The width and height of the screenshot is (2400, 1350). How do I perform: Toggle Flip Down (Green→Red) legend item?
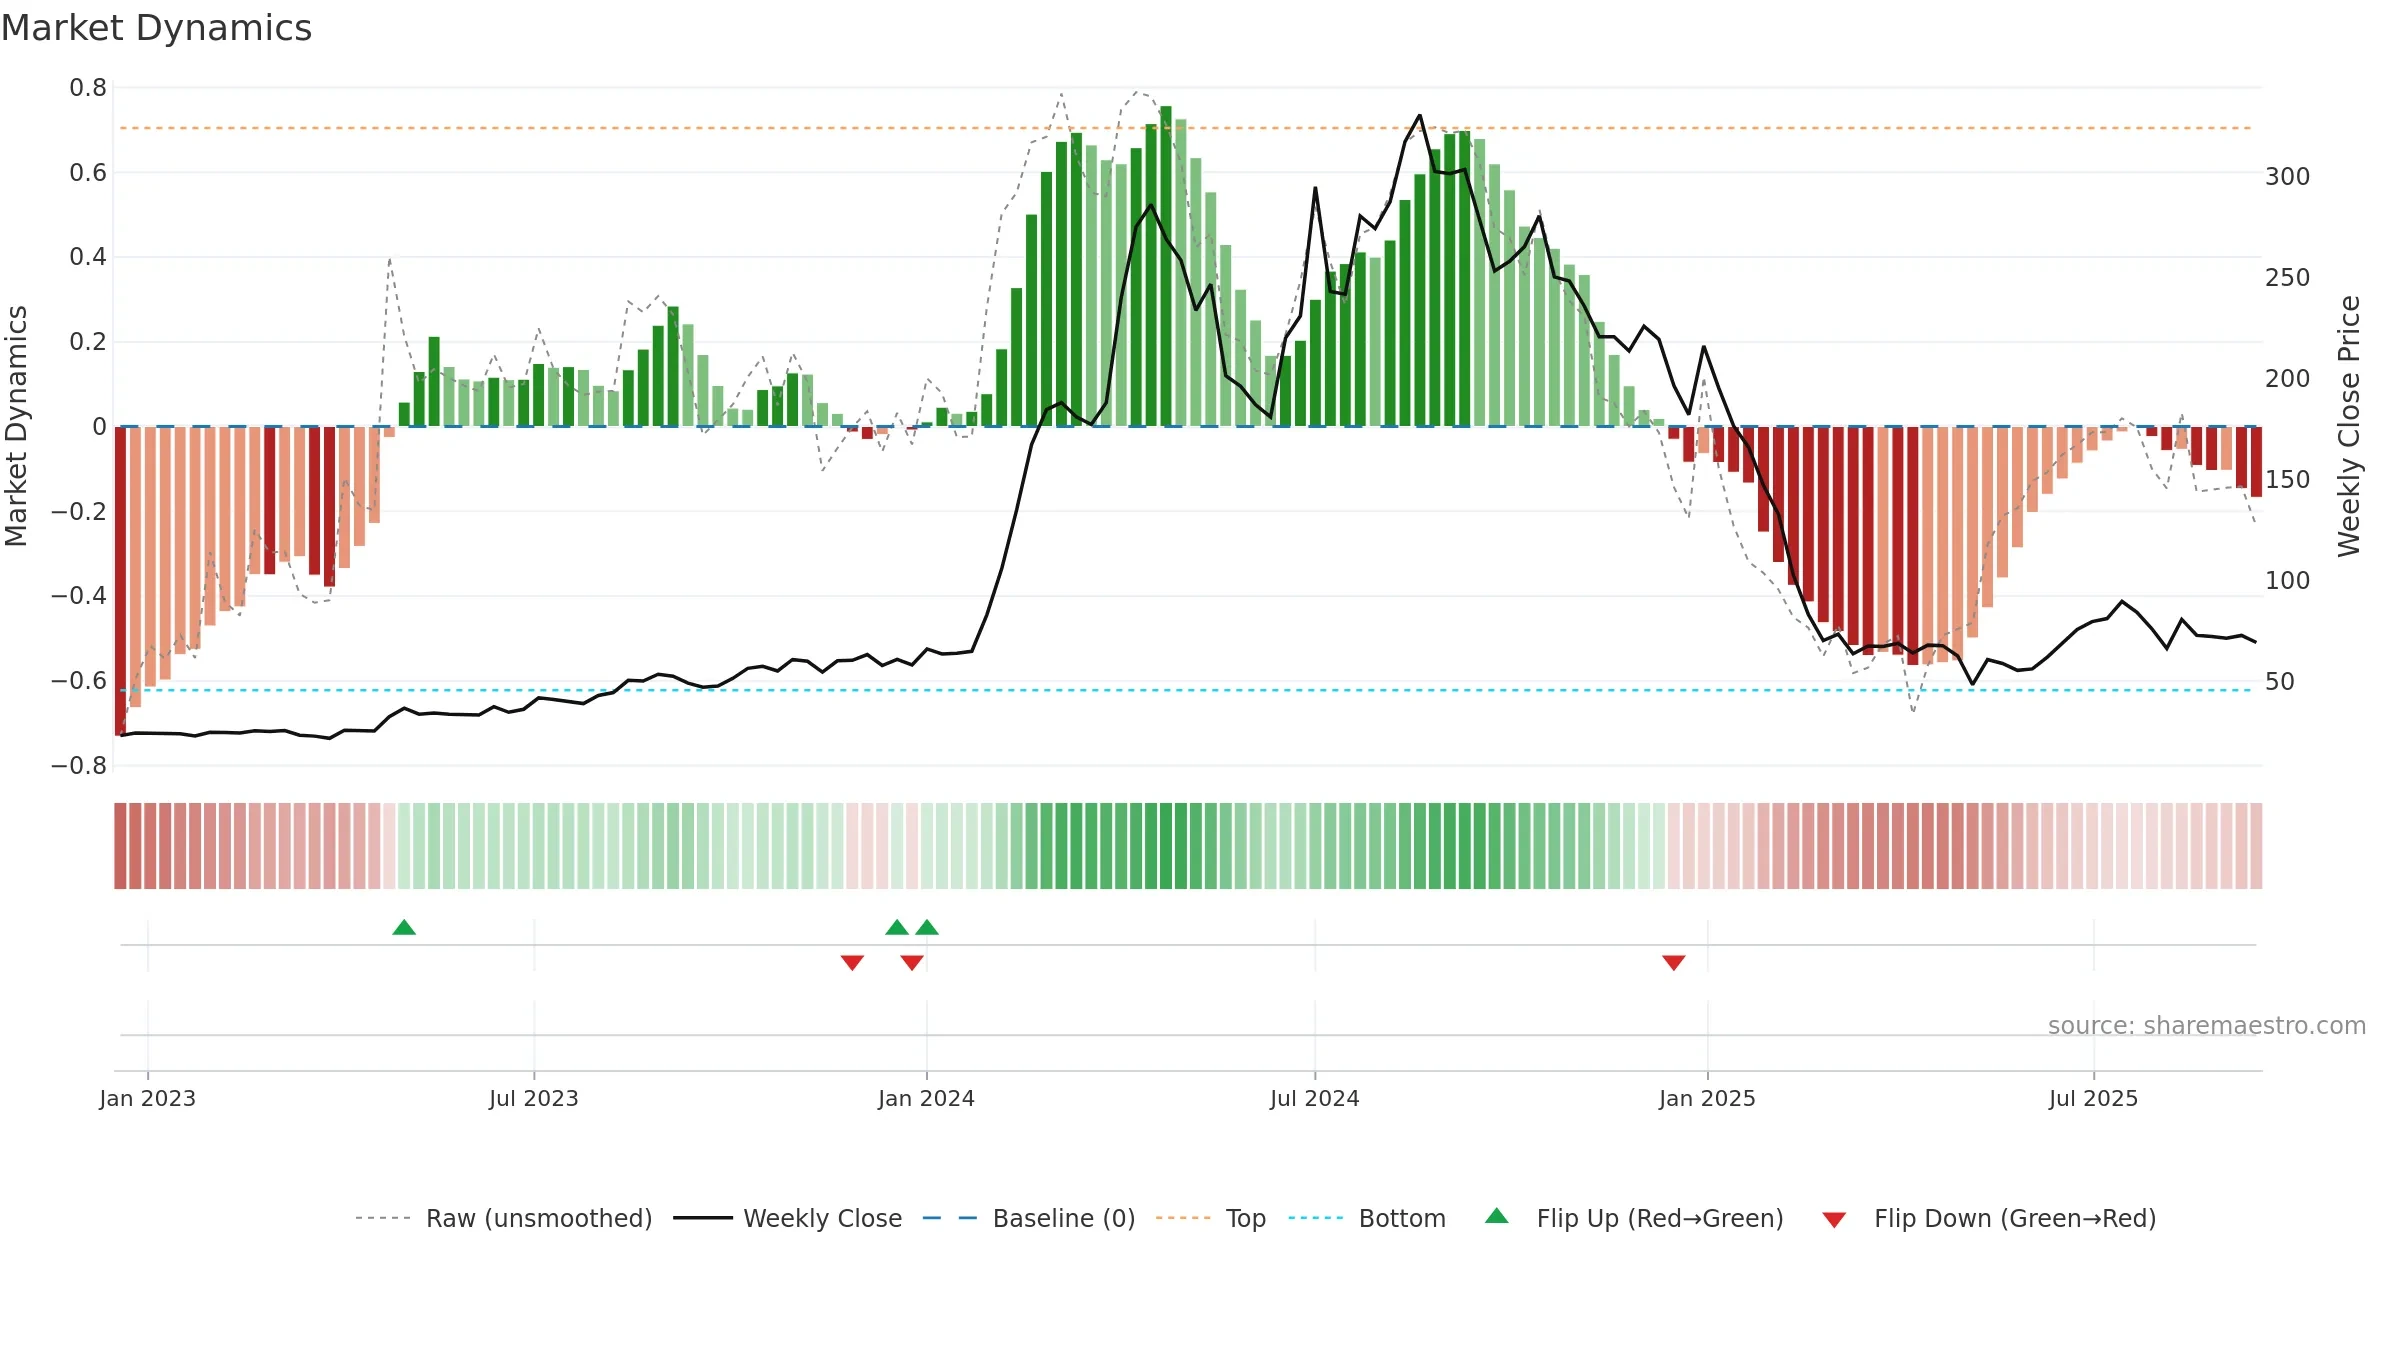pos(1989,1218)
